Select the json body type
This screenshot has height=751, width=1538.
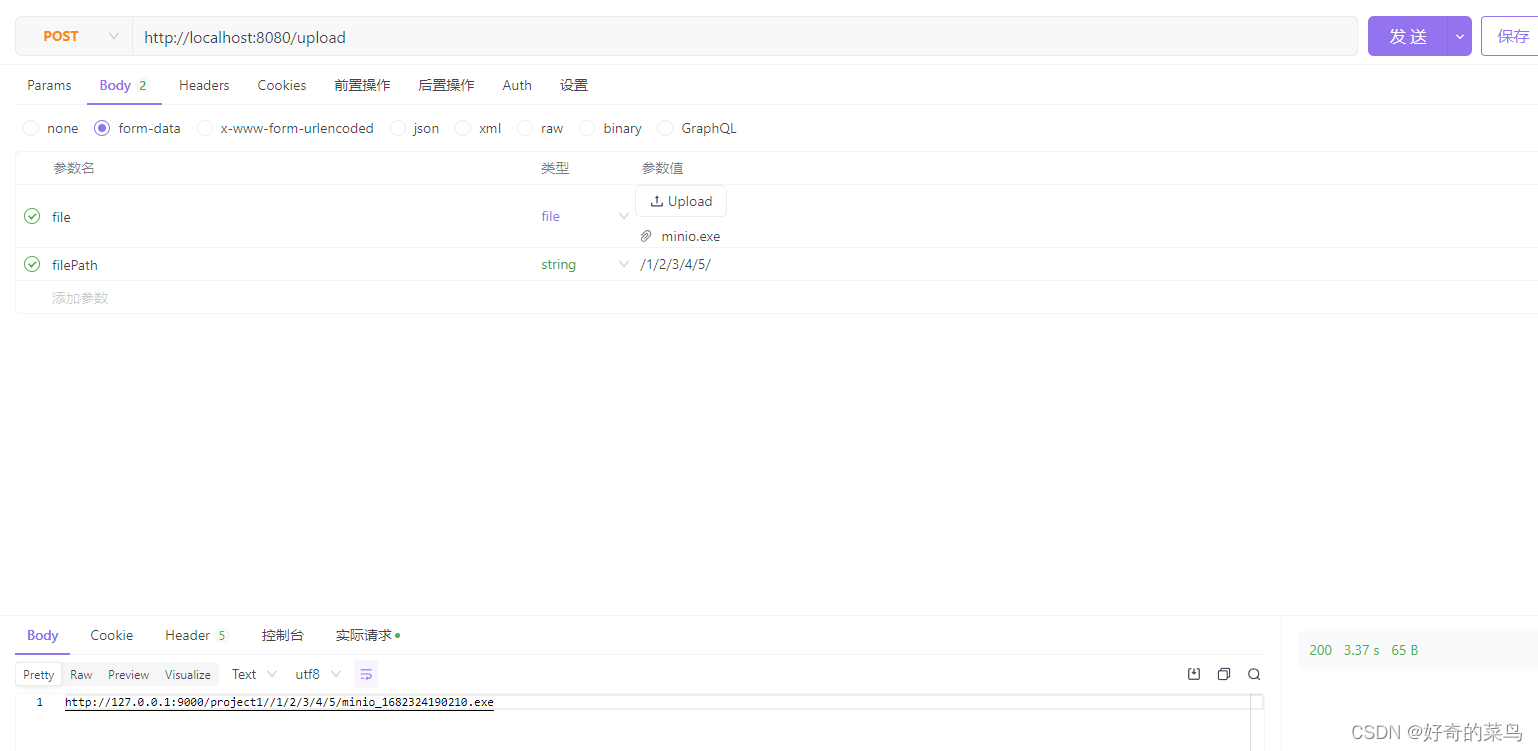[x=398, y=128]
